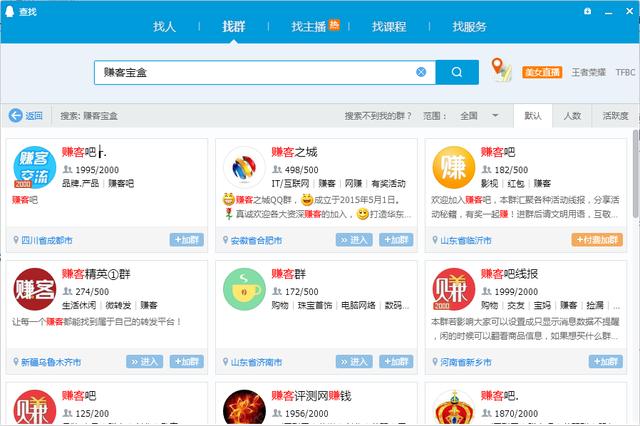This screenshot has height=426, width=640.
Task: Clear the search text with the X icon
Action: (421, 72)
